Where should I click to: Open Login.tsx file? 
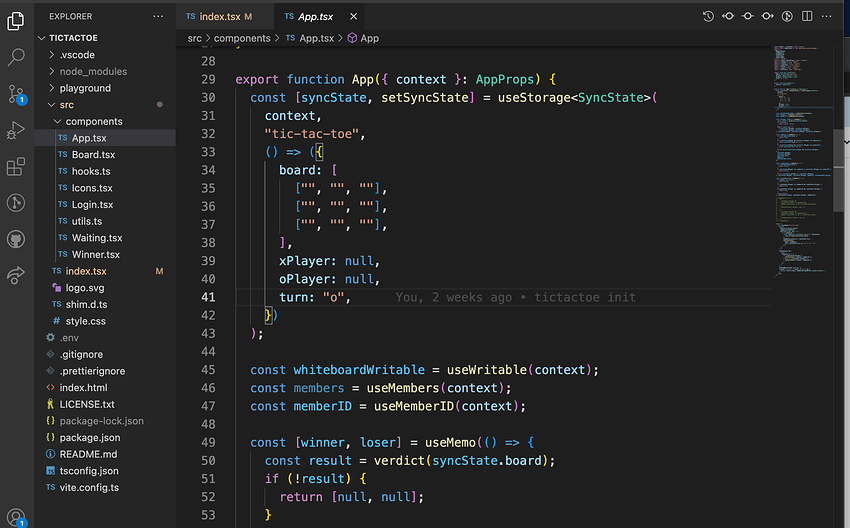tap(105, 204)
